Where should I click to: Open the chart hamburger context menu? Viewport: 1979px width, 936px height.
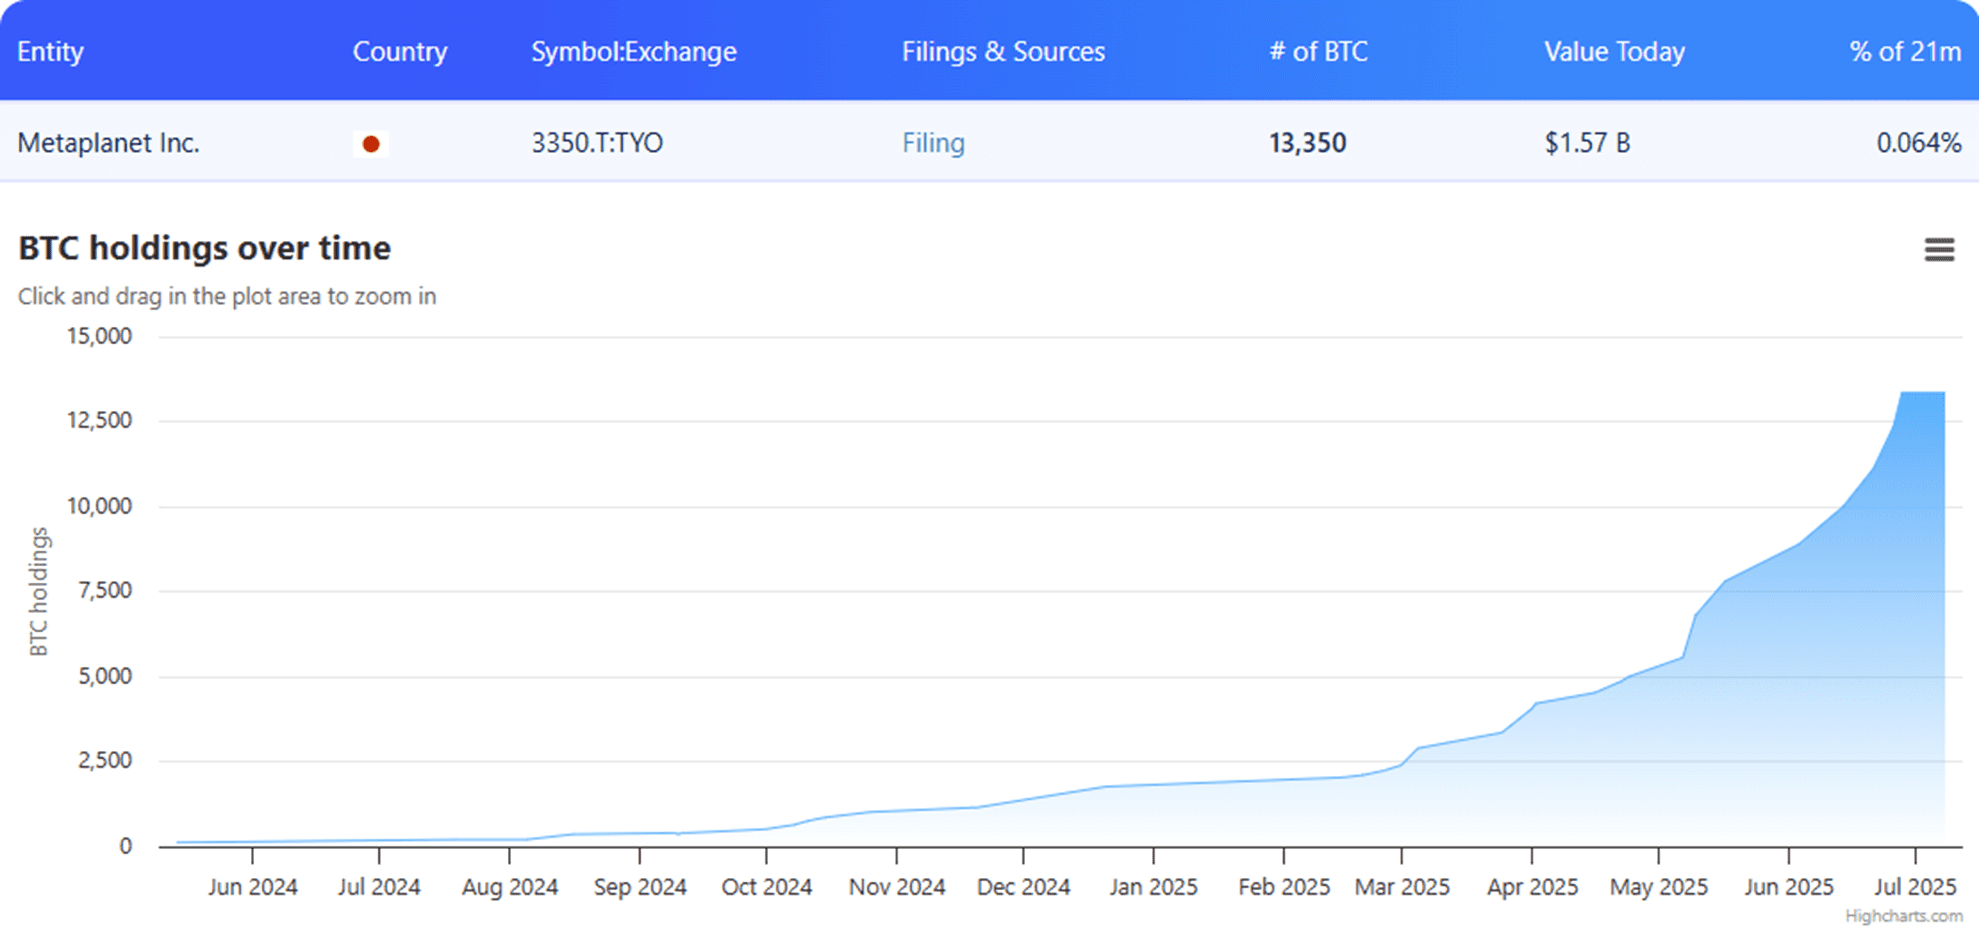pos(1939,249)
